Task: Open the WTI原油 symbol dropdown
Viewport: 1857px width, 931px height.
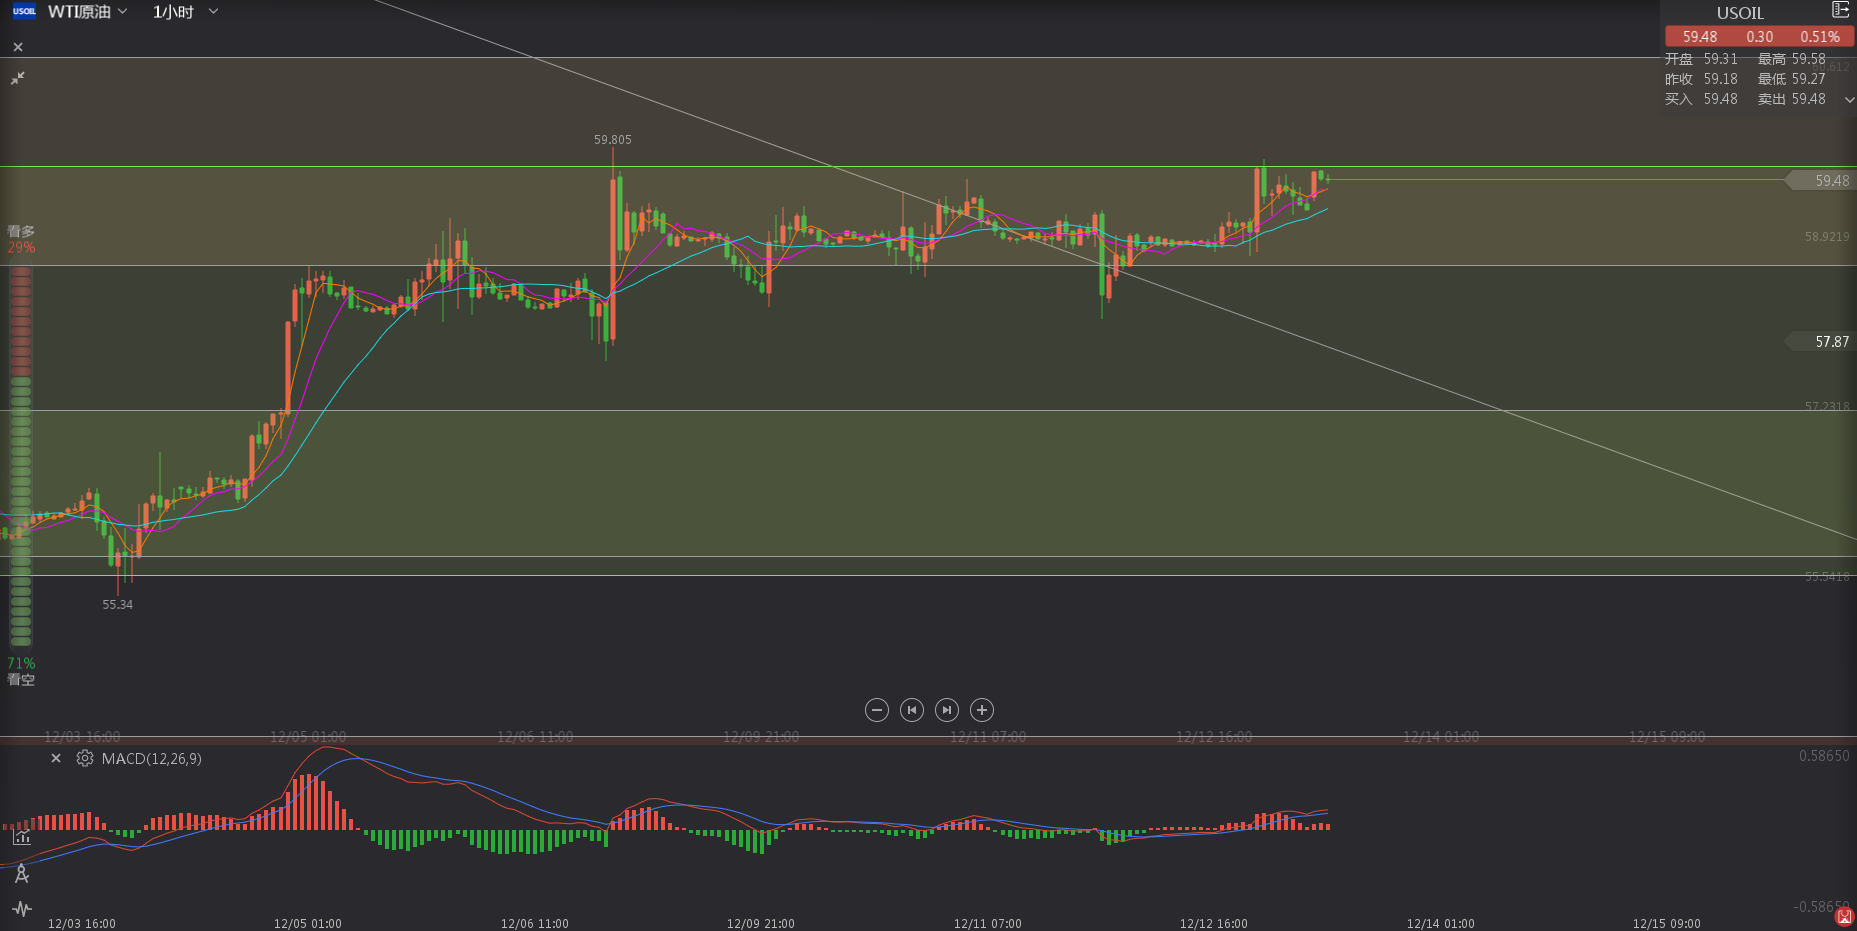Action: [x=88, y=12]
